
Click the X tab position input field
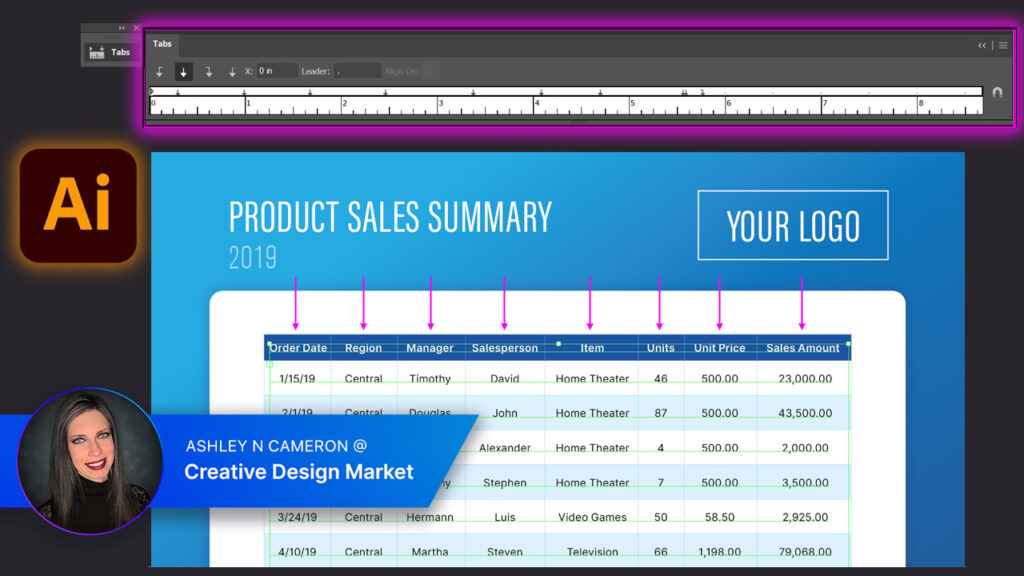click(277, 71)
